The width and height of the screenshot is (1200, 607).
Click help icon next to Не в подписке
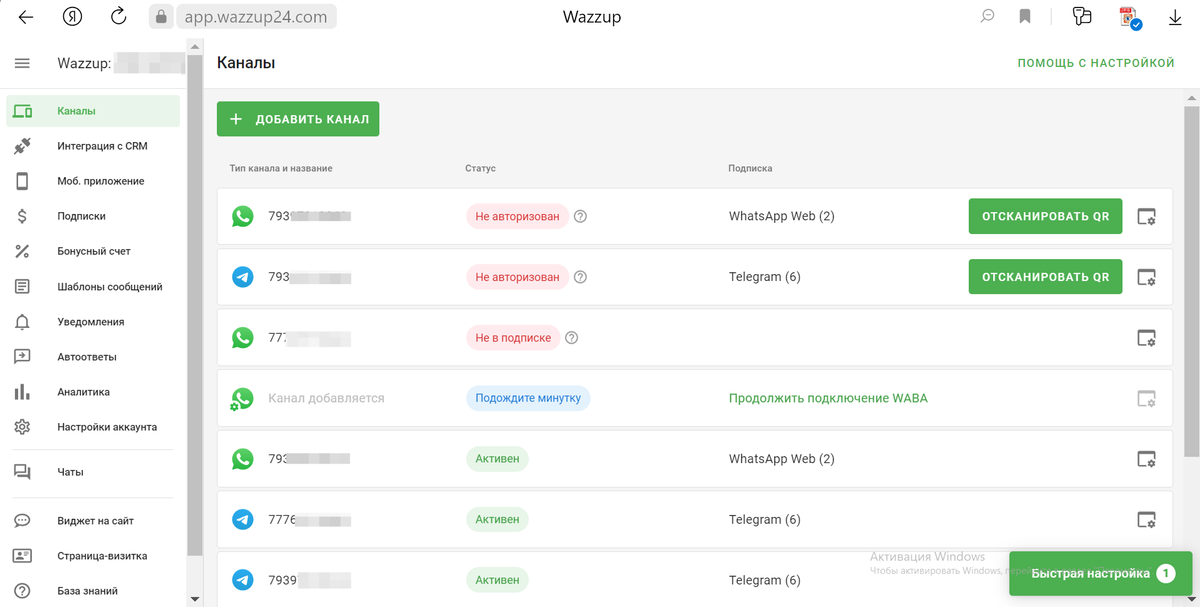572,338
